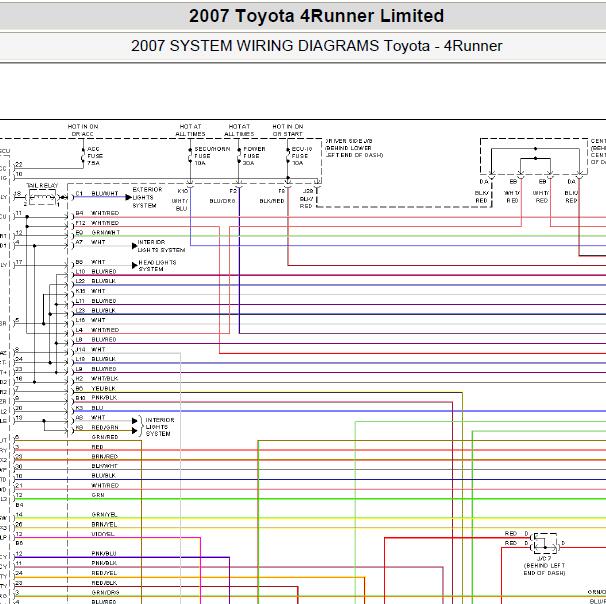Click the RED/YEL wire color label
This screenshot has height=604, width=606.
pos(104,573)
